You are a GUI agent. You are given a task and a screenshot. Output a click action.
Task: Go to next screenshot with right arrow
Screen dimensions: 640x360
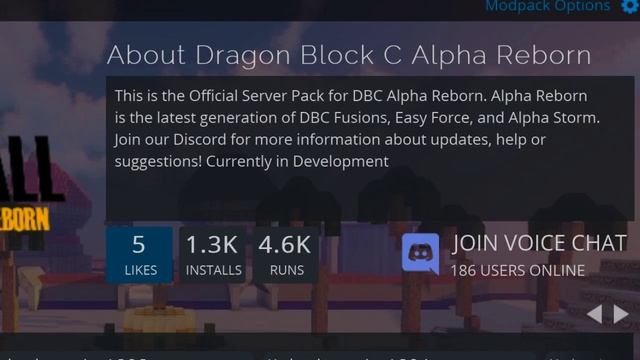click(621, 314)
